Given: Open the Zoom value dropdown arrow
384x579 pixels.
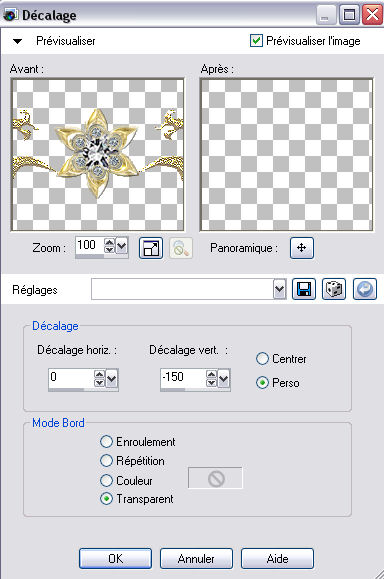Looking at the screenshot, I should tap(122, 246).
